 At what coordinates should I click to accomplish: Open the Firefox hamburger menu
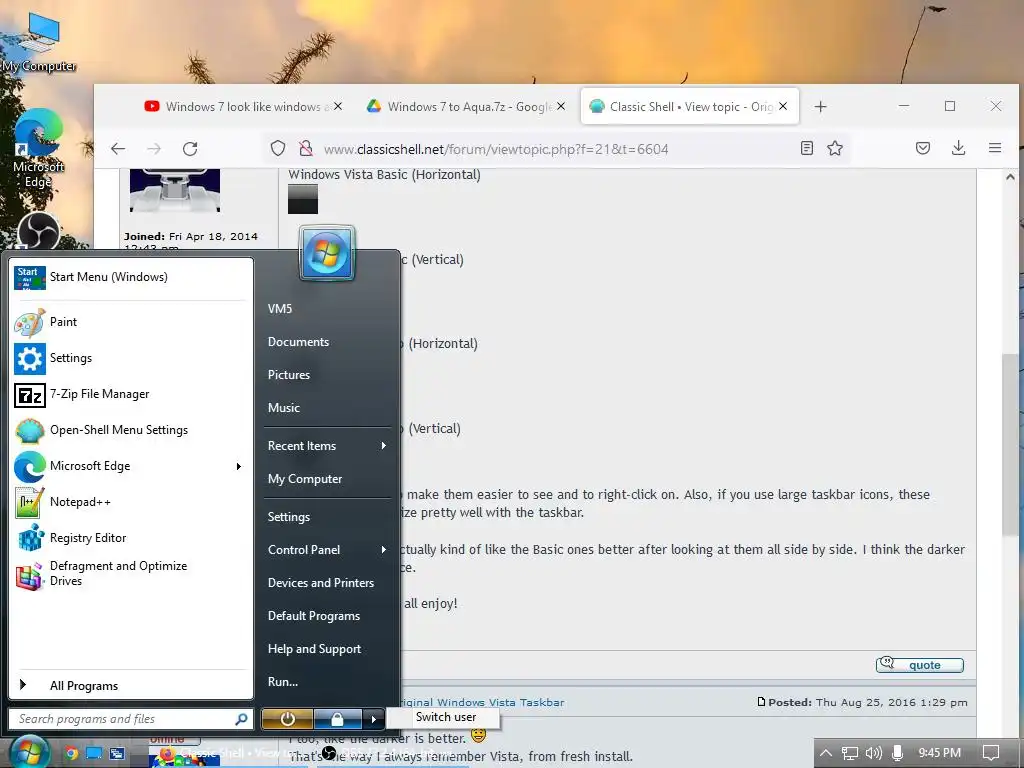point(995,148)
